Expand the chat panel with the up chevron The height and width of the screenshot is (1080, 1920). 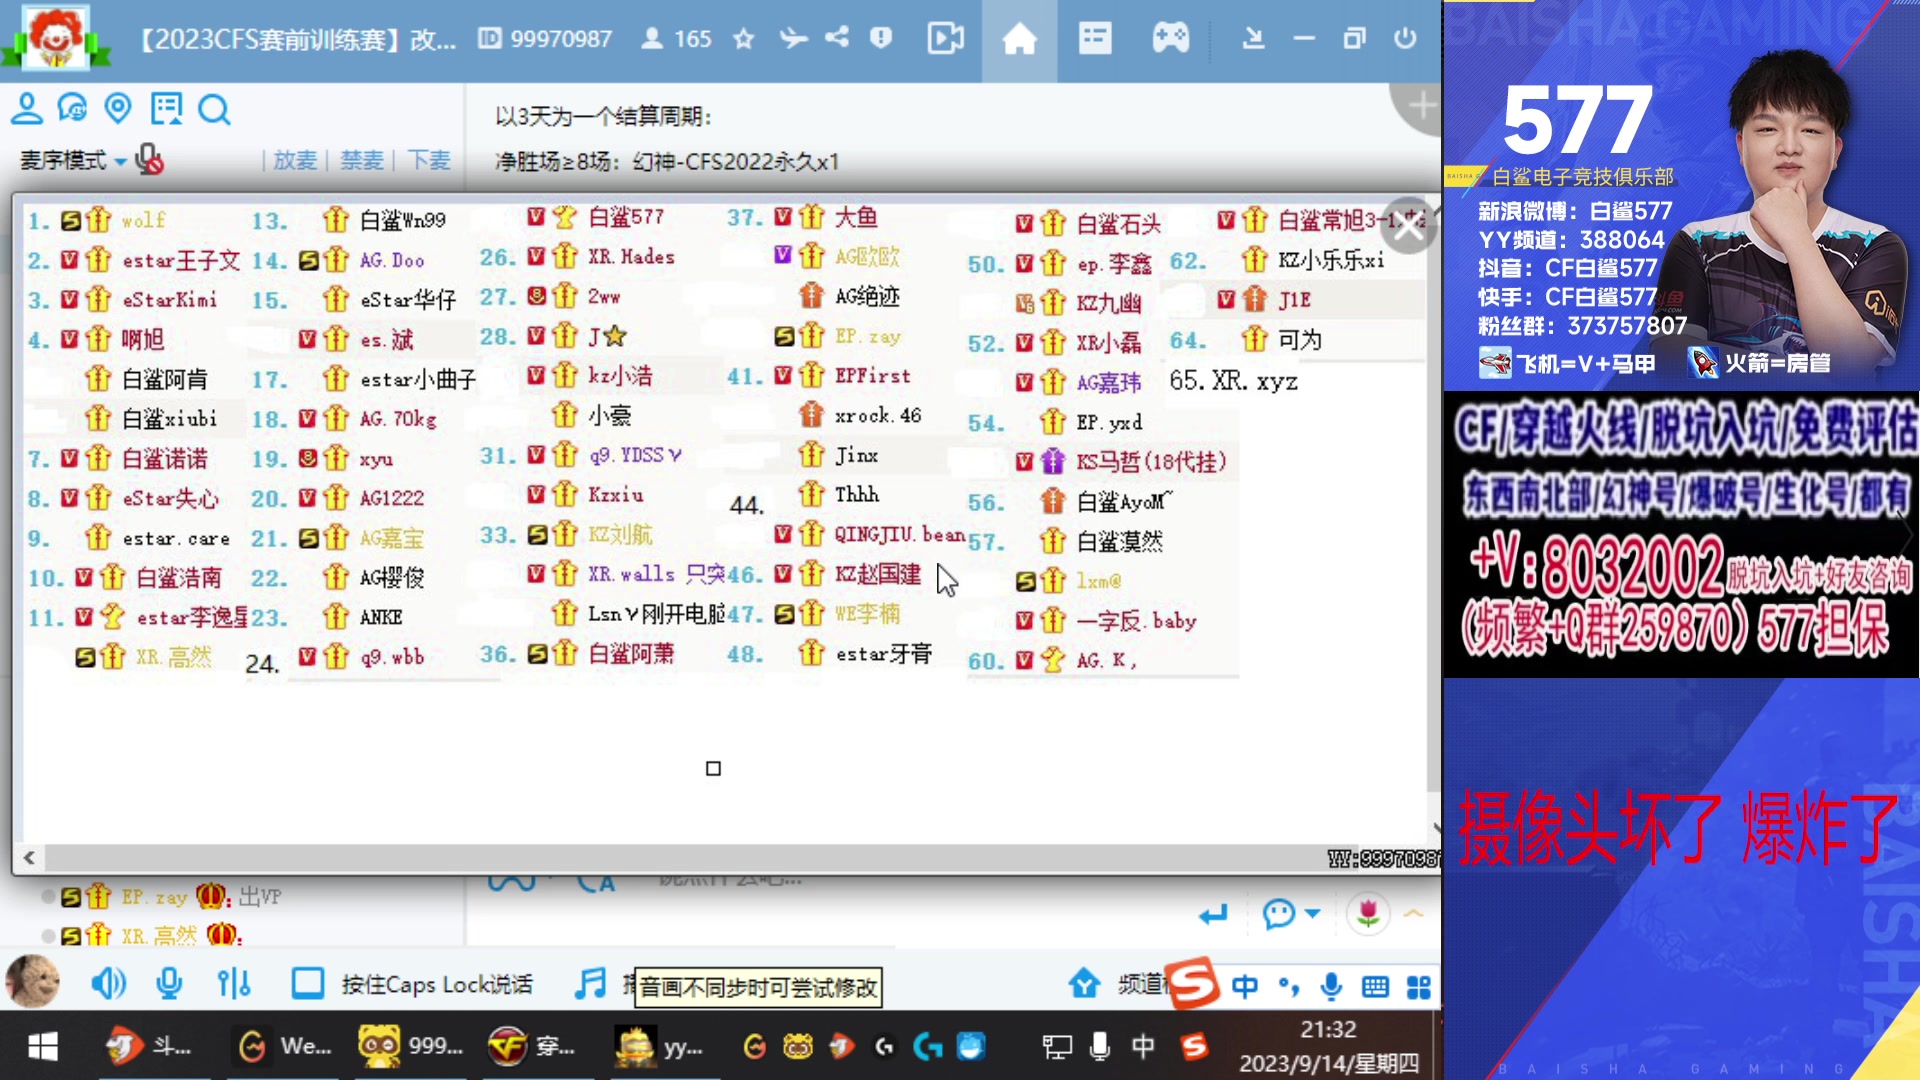[x=1414, y=913]
